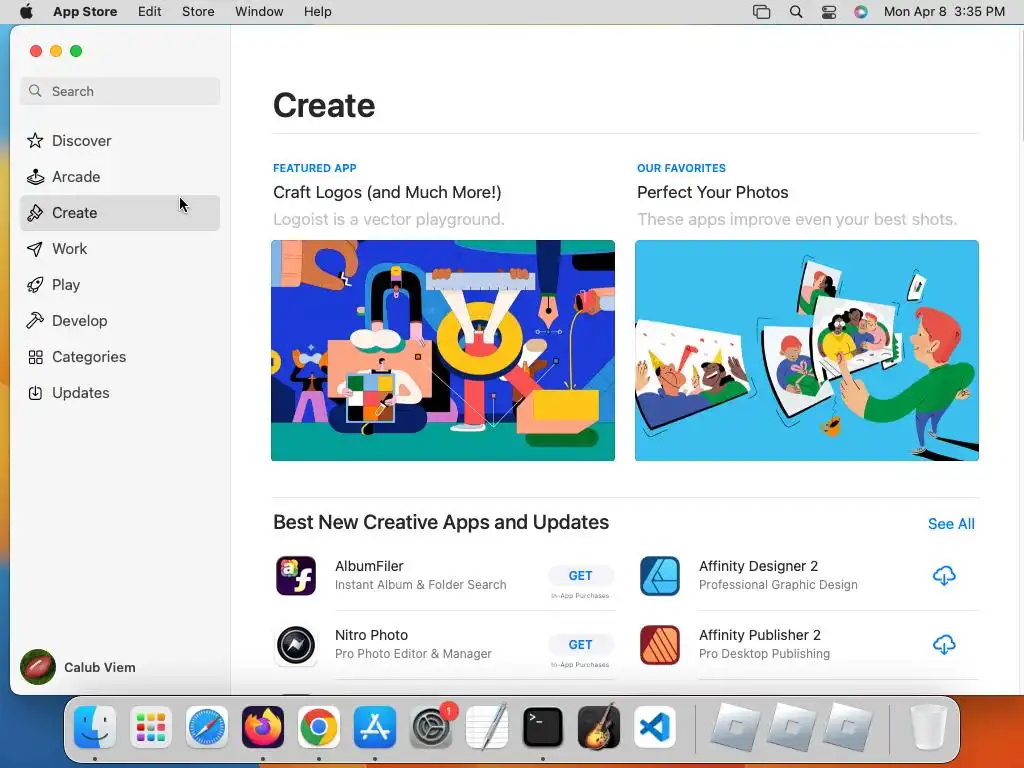This screenshot has width=1024, height=768.
Task: Click AlbumFiler app title text
Action: click(x=369, y=566)
